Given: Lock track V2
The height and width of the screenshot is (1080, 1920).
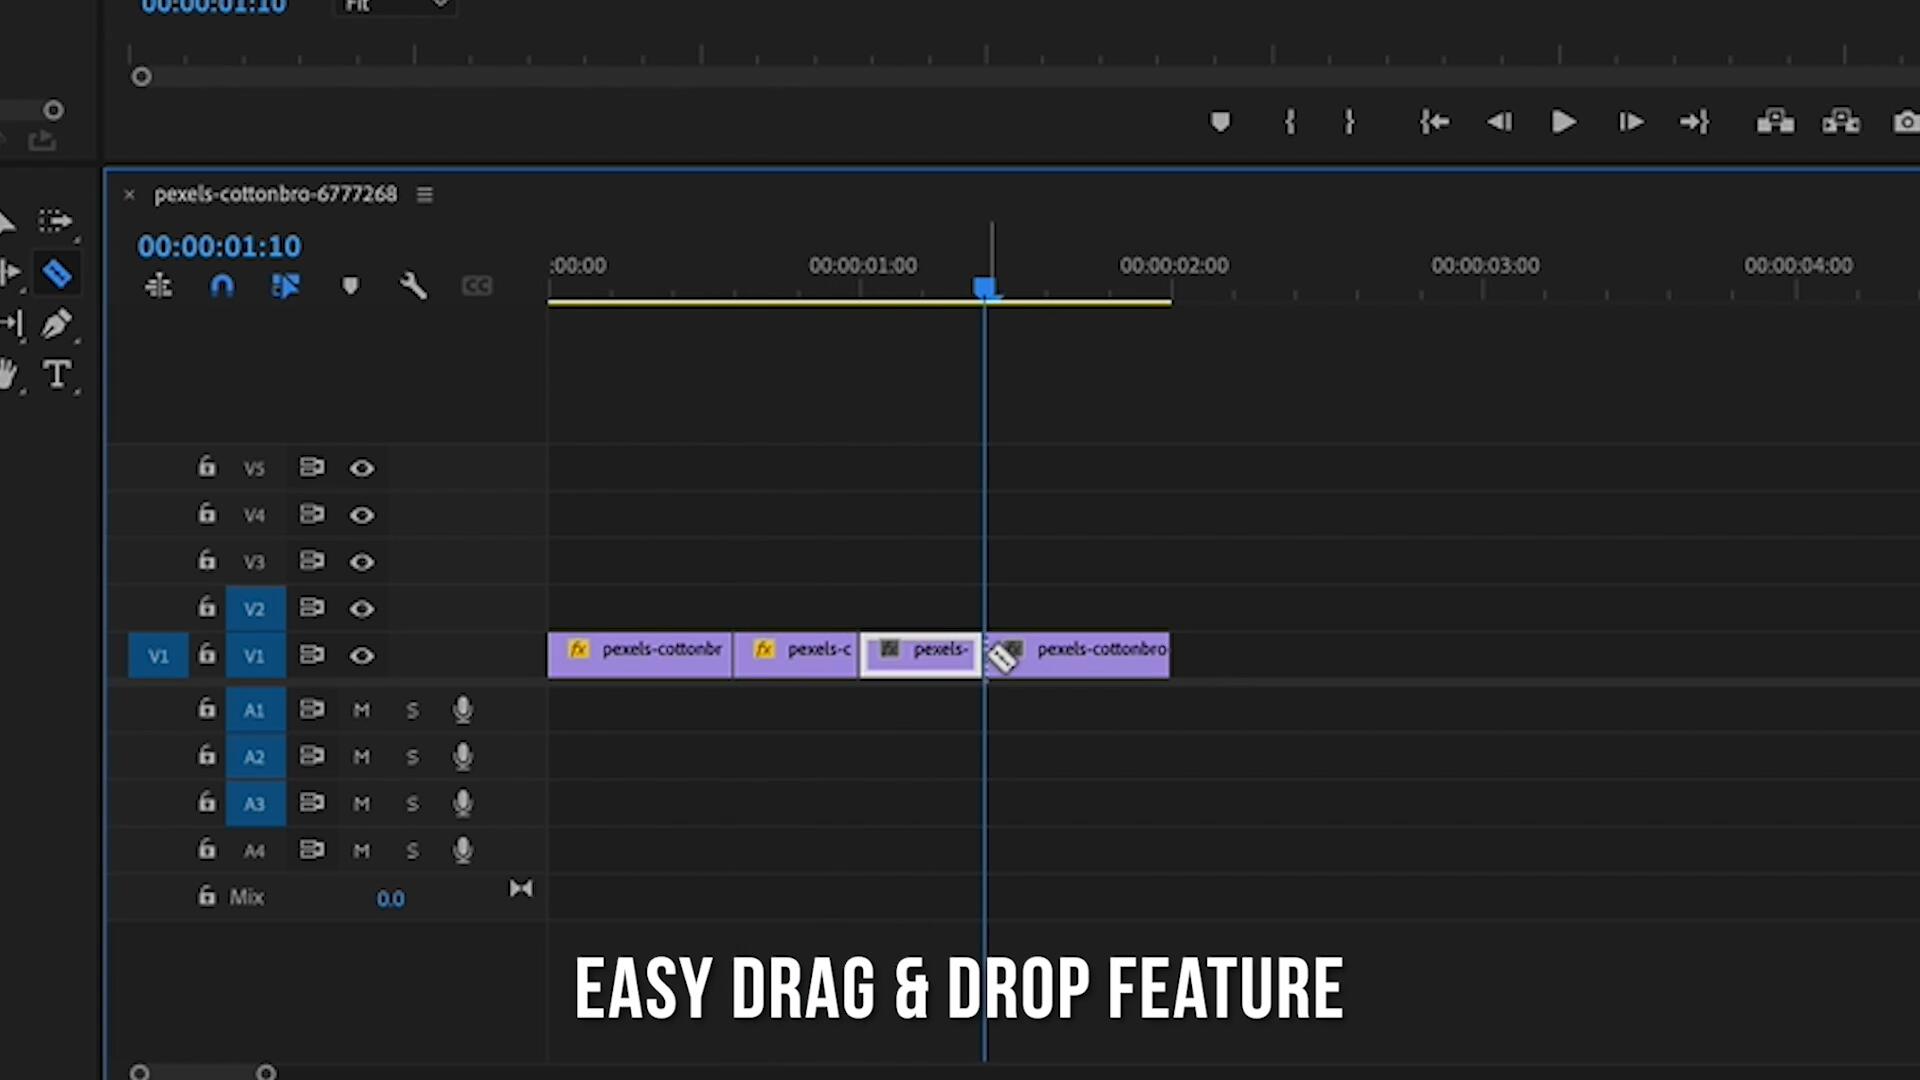Looking at the screenshot, I should tap(206, 606).
